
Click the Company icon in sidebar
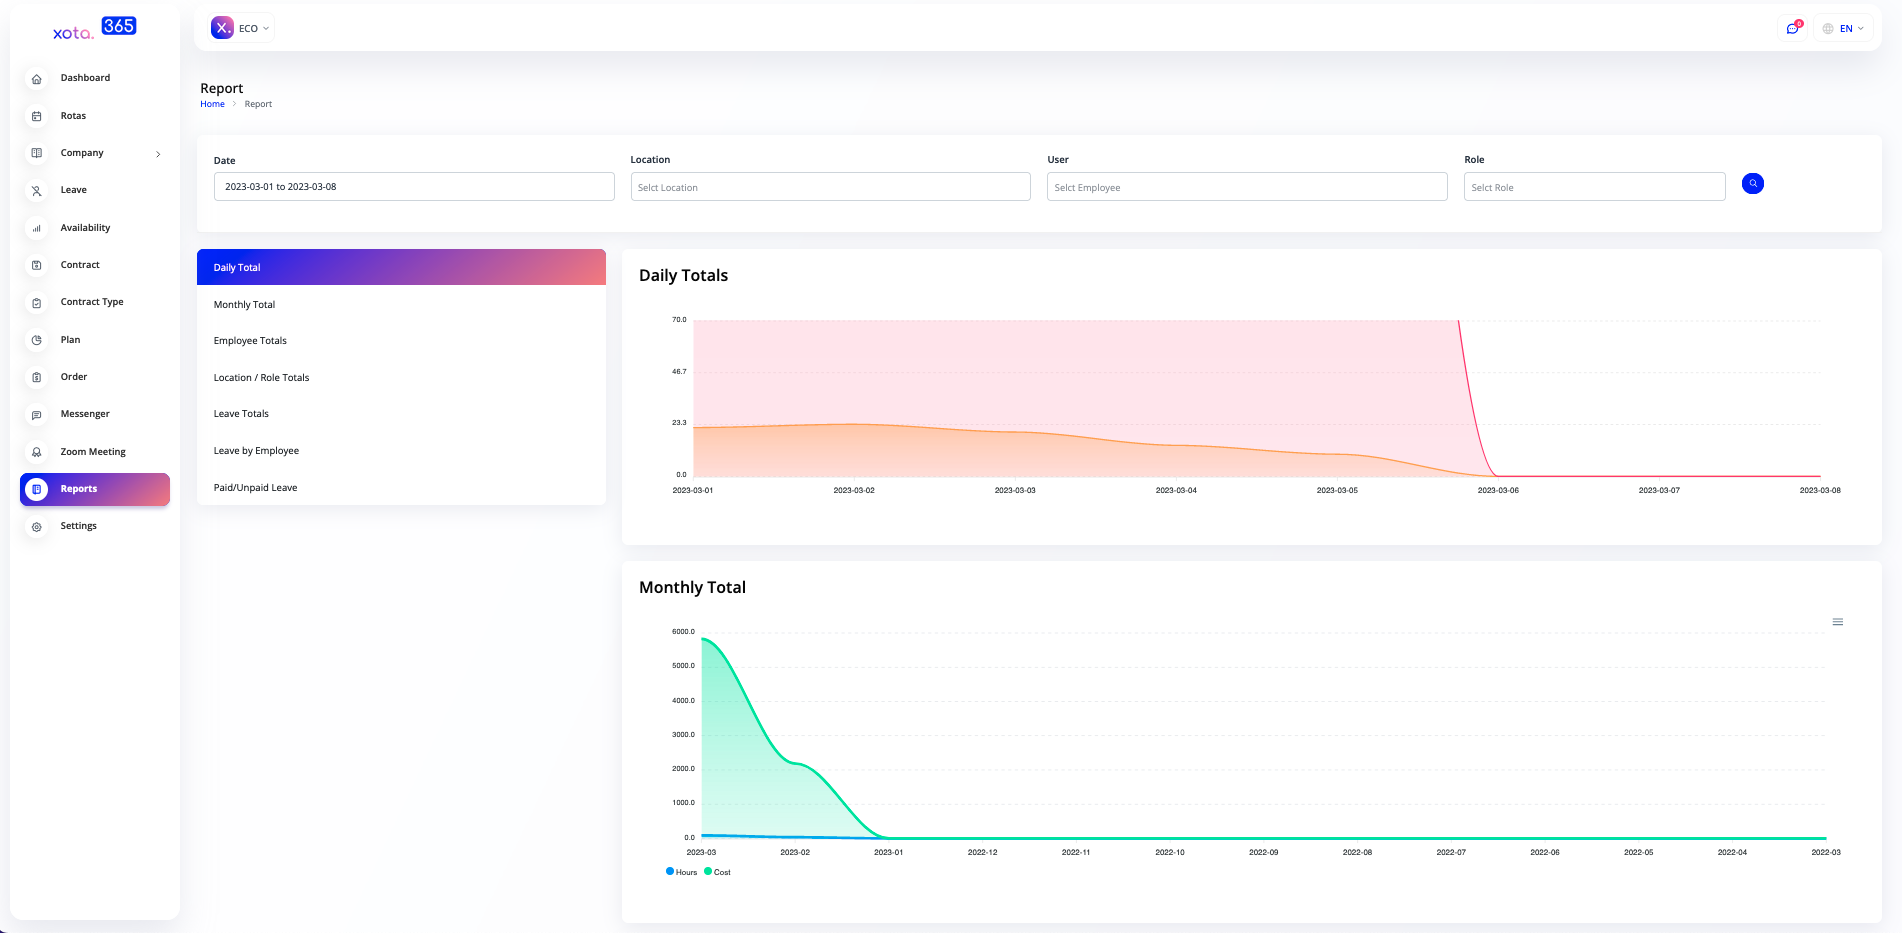point(37,154)
